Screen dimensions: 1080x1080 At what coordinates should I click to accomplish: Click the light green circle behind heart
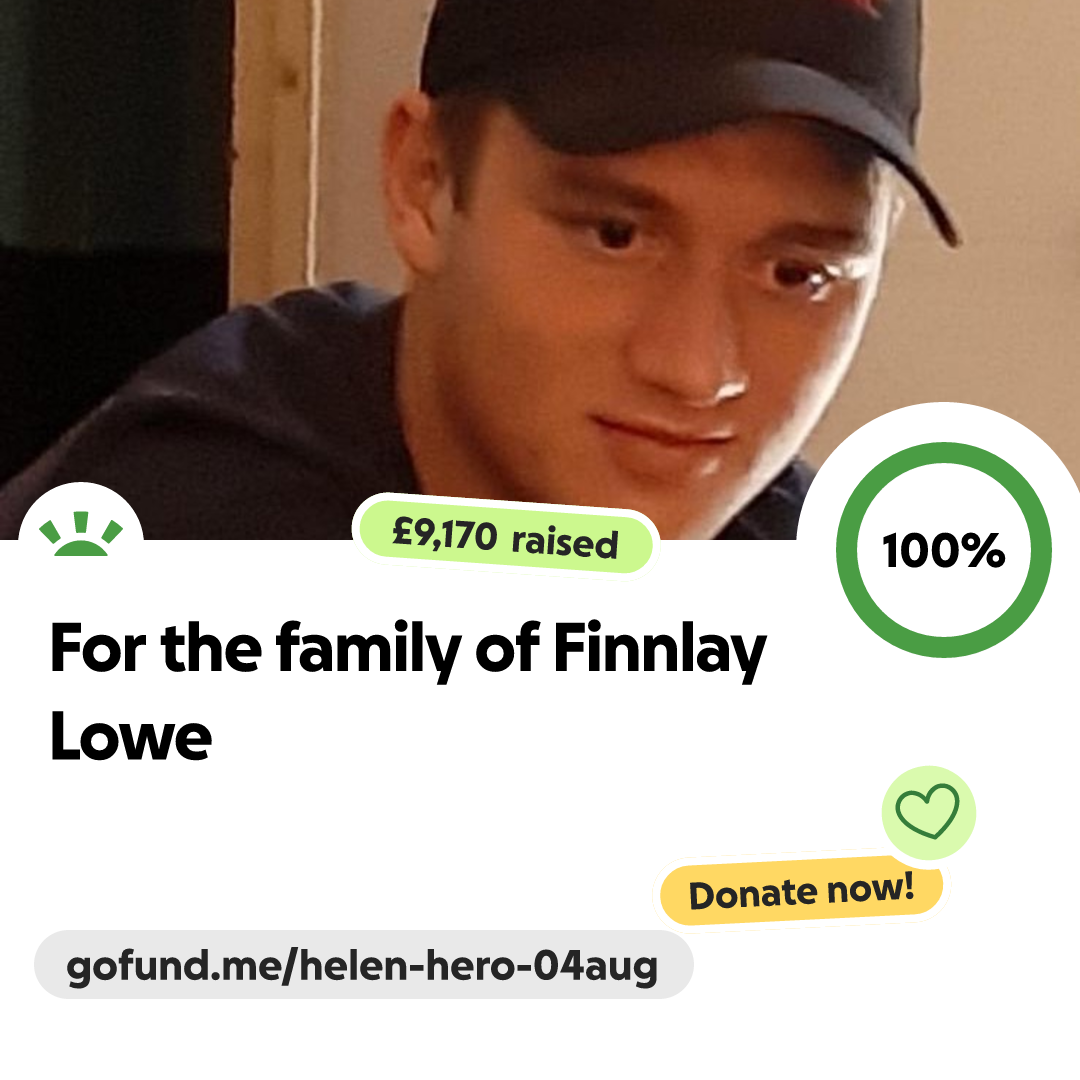click(x=928, y=813)
